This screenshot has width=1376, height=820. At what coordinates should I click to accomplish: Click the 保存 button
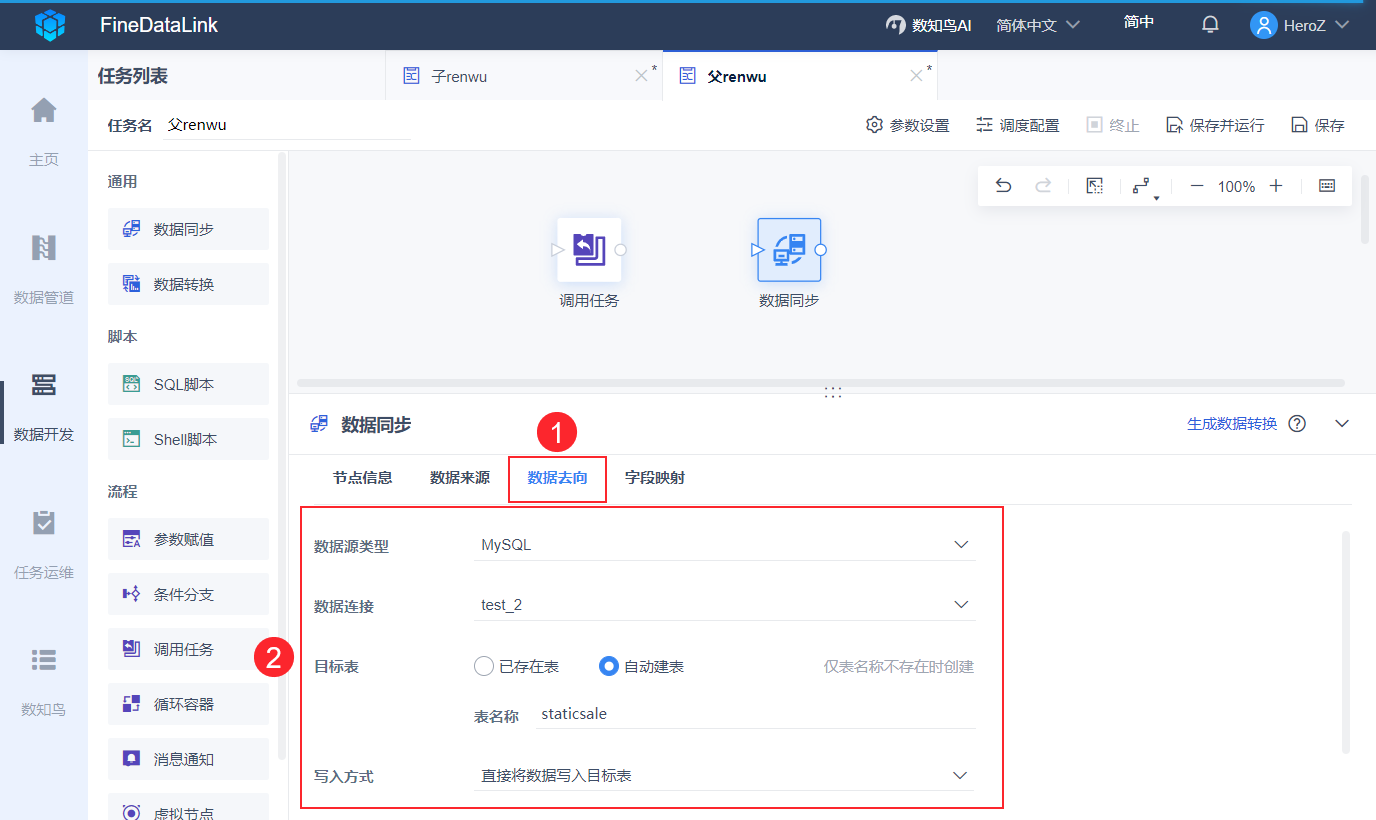point(1318,125)
